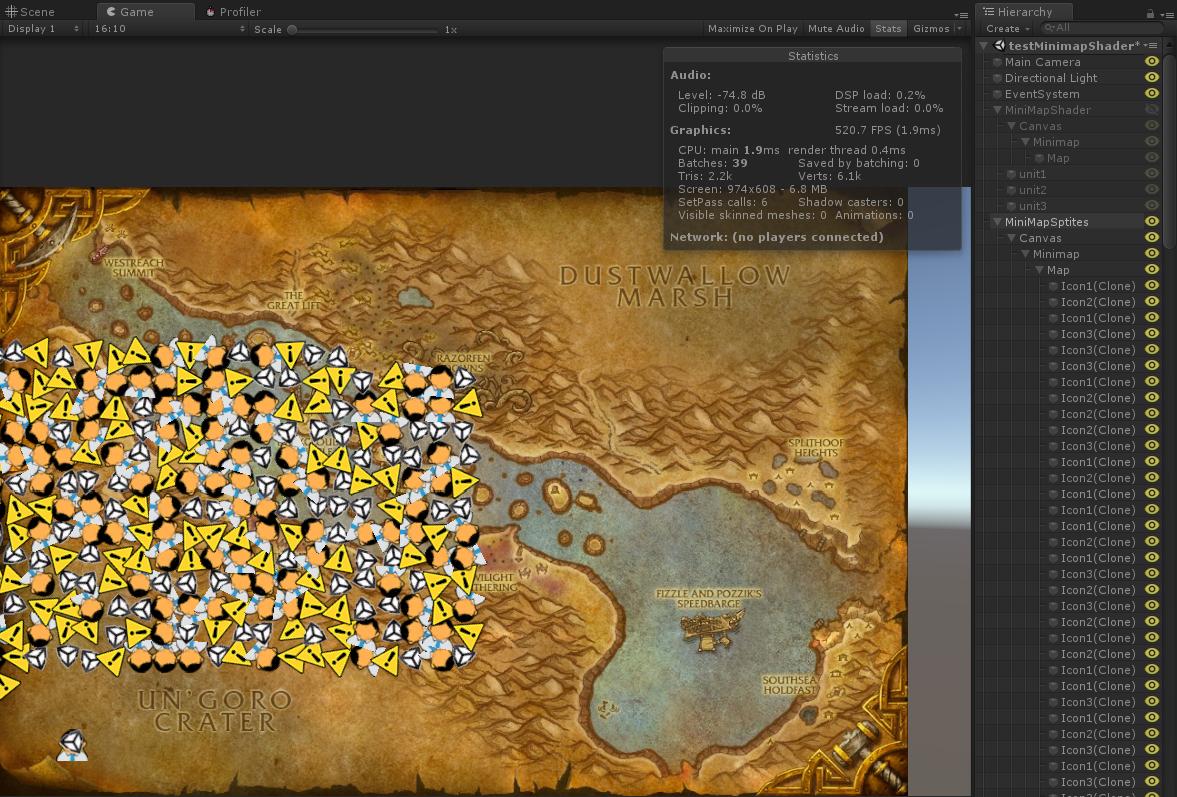This screenshot has width=1177, height=797.
Task: Toggle visibility eye for unit3
Action: point(1151,206)
